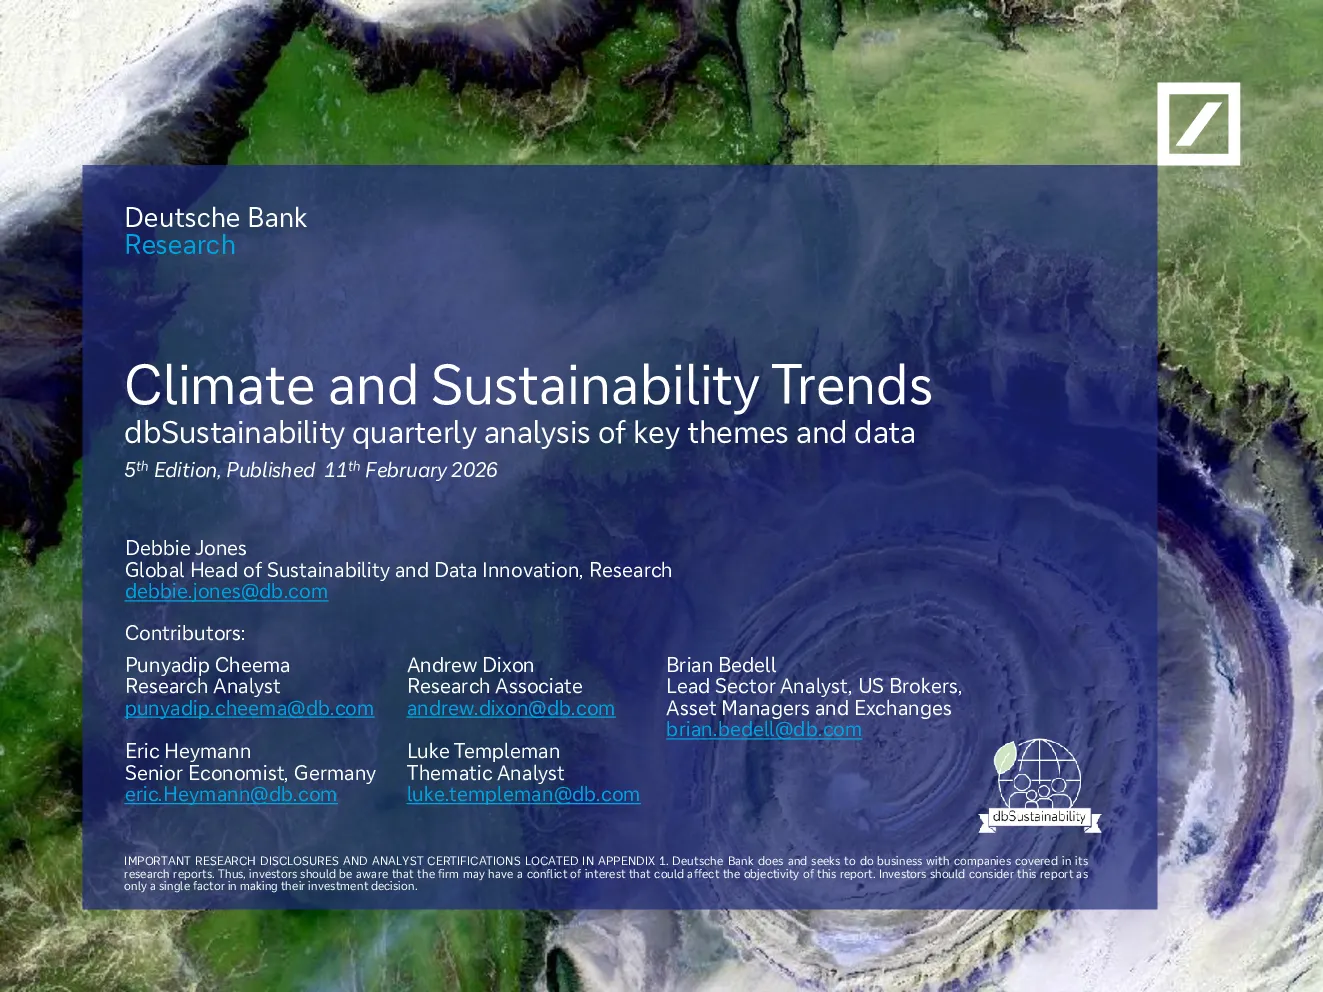Click the name "Andrew Dixon"

click(x=470, y=665)
